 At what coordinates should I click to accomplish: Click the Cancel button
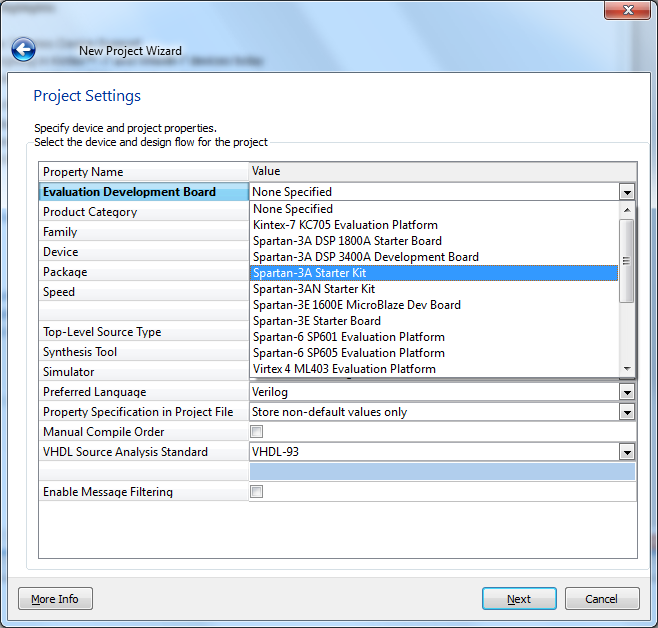tap(602, 599)
